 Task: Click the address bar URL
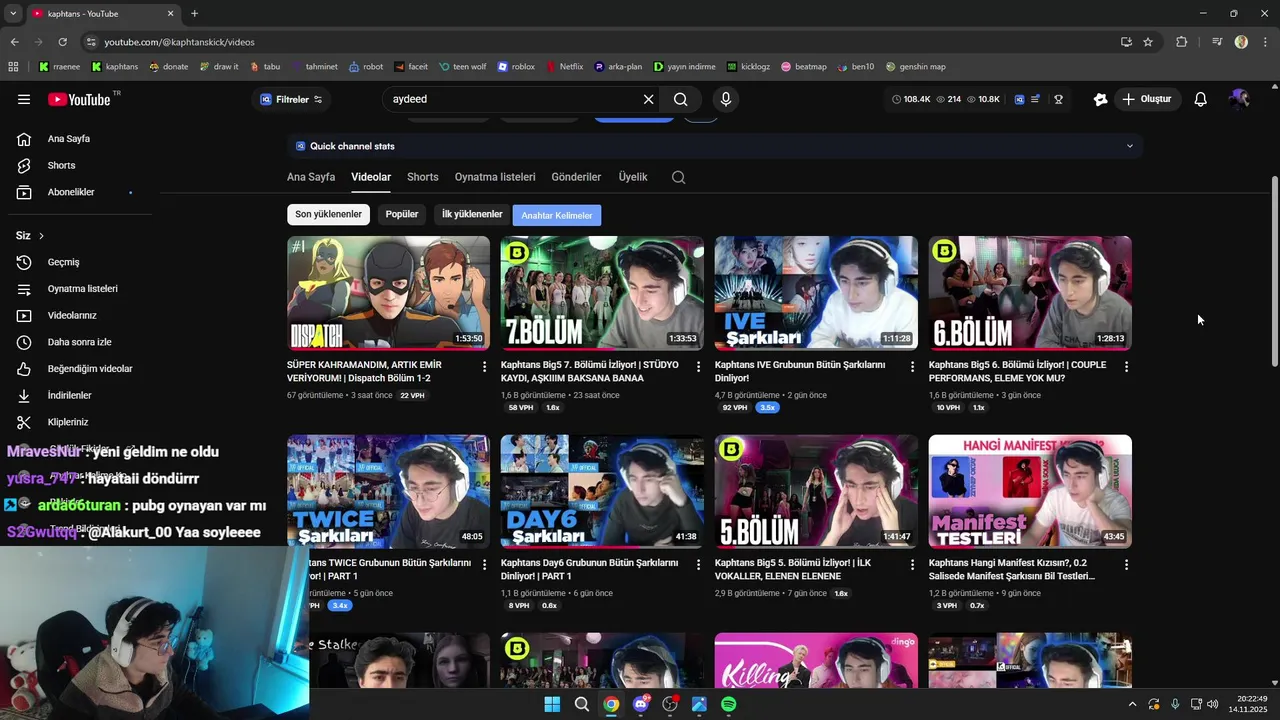tap(180, 42)
